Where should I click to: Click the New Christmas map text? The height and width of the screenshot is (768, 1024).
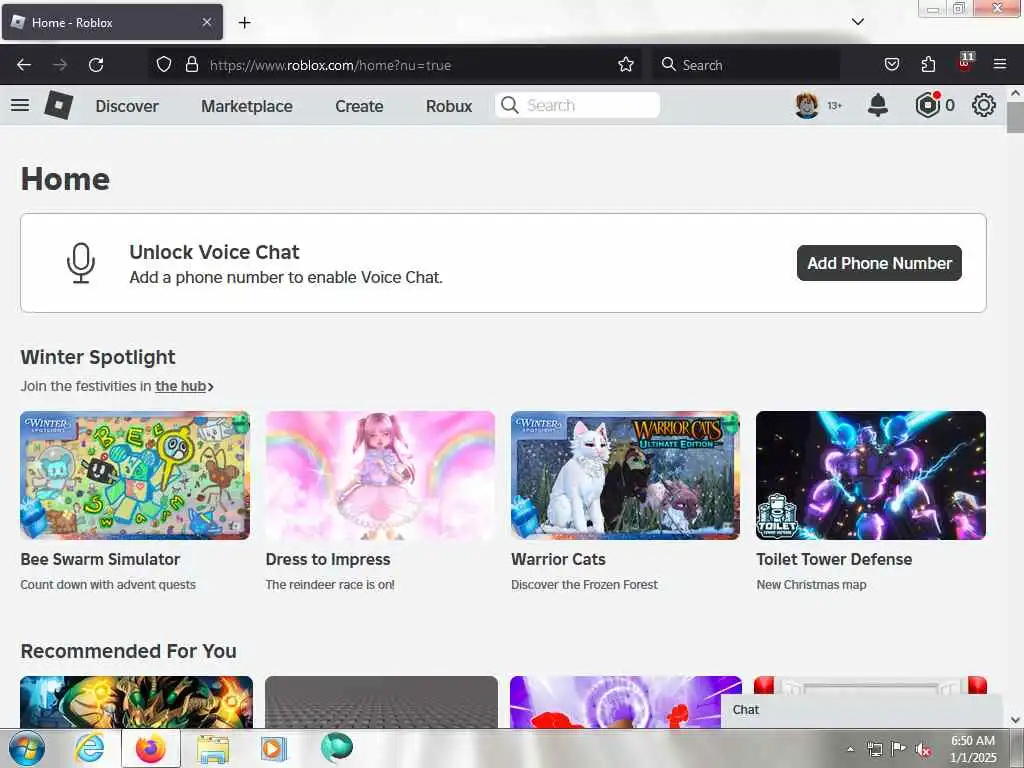[x=812, y=584]
